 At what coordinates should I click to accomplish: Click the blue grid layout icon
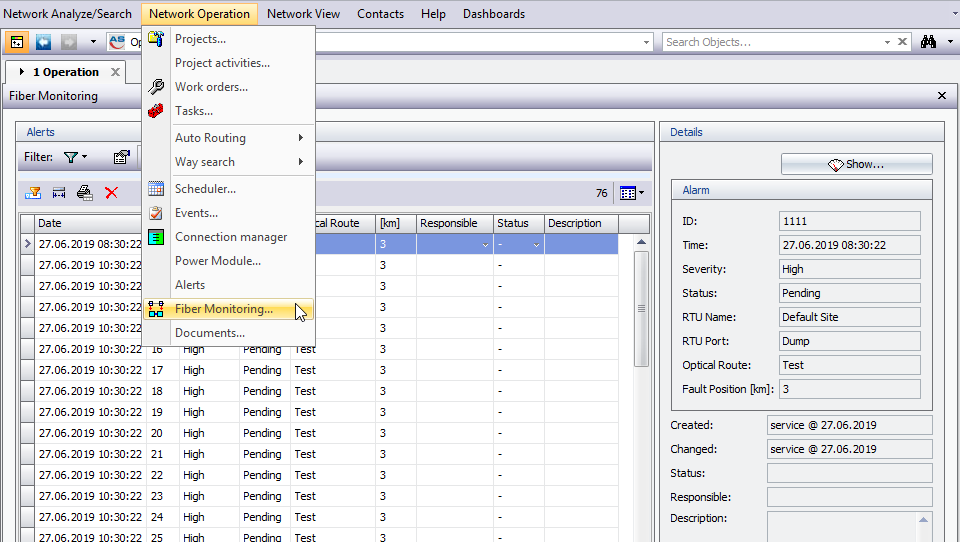tap(628, 193)
